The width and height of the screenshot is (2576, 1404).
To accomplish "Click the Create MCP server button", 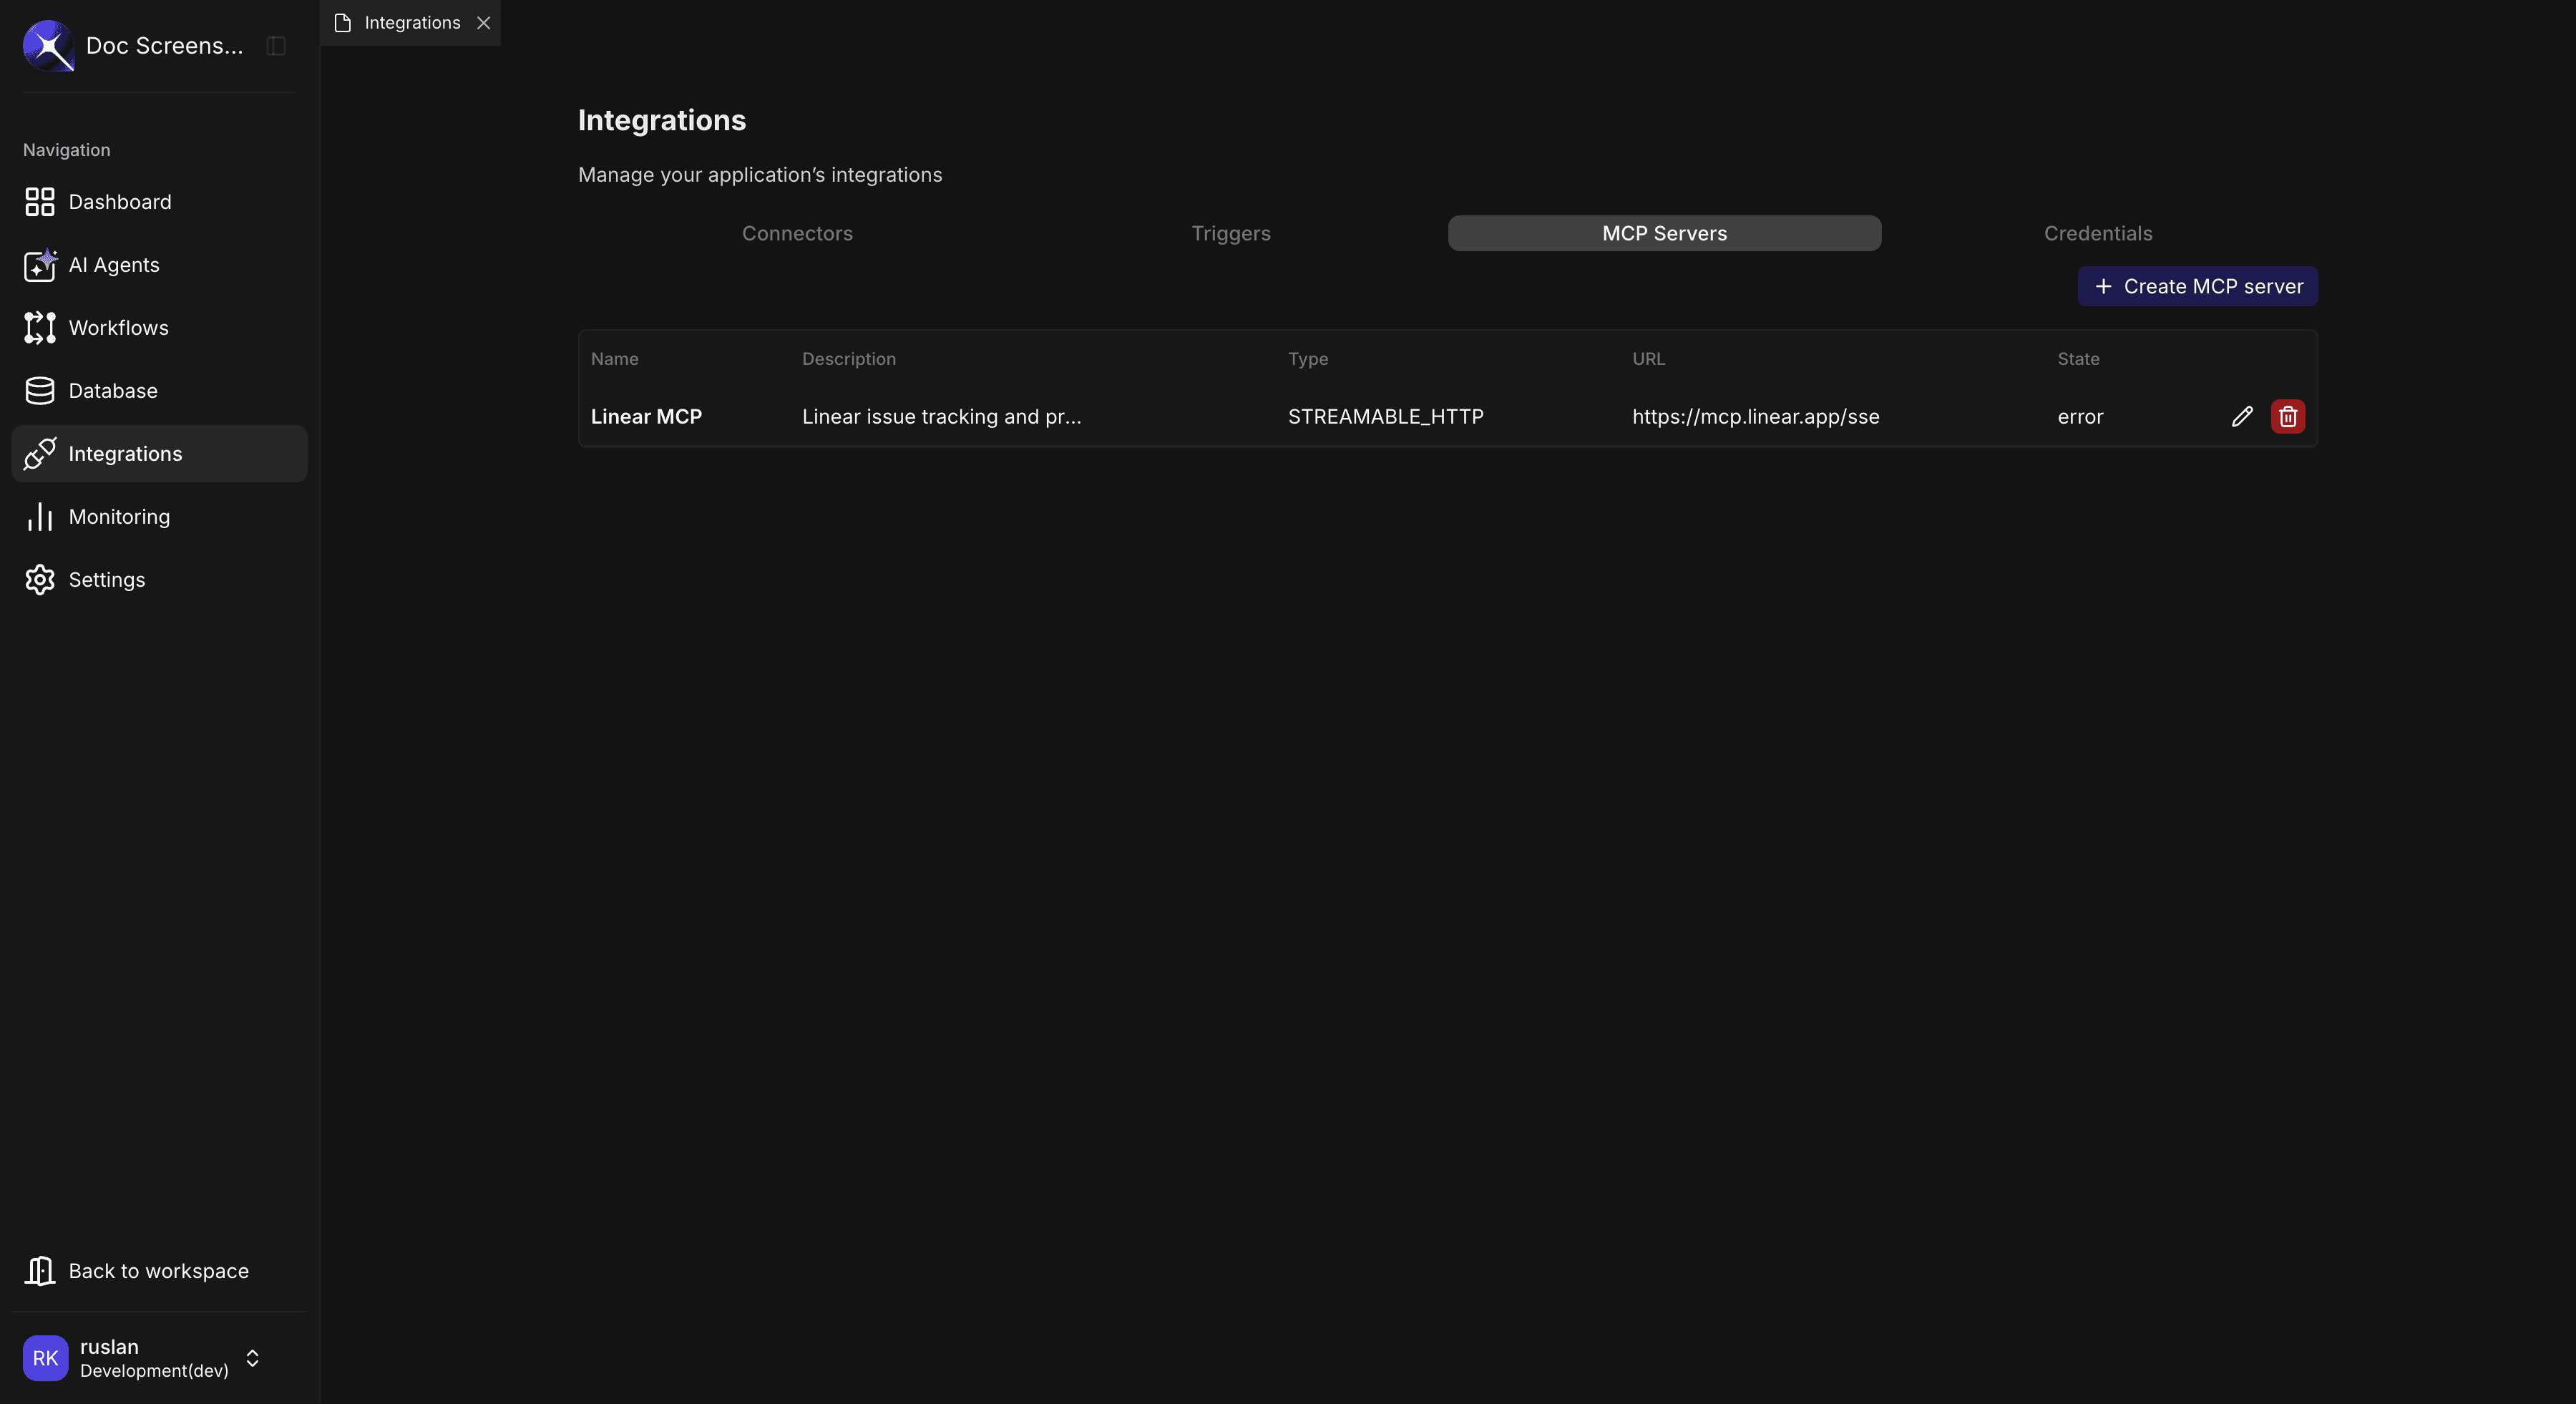I will (x=2197, y=286).
